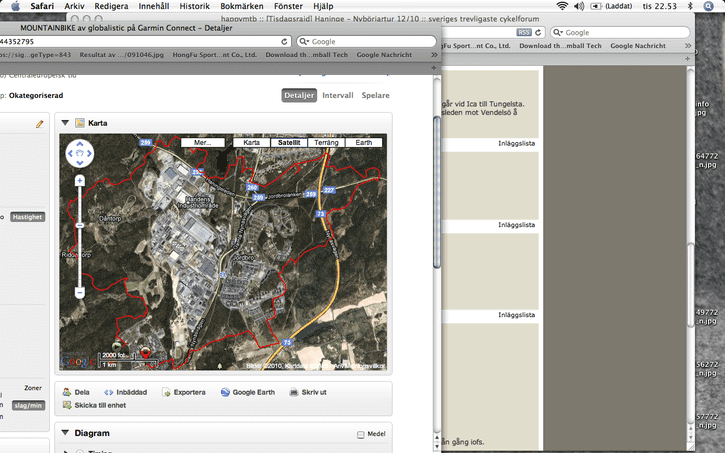Screen dimensions: 725x453
Task: Click the map pan navigation control
Action: tap(79, 153)
